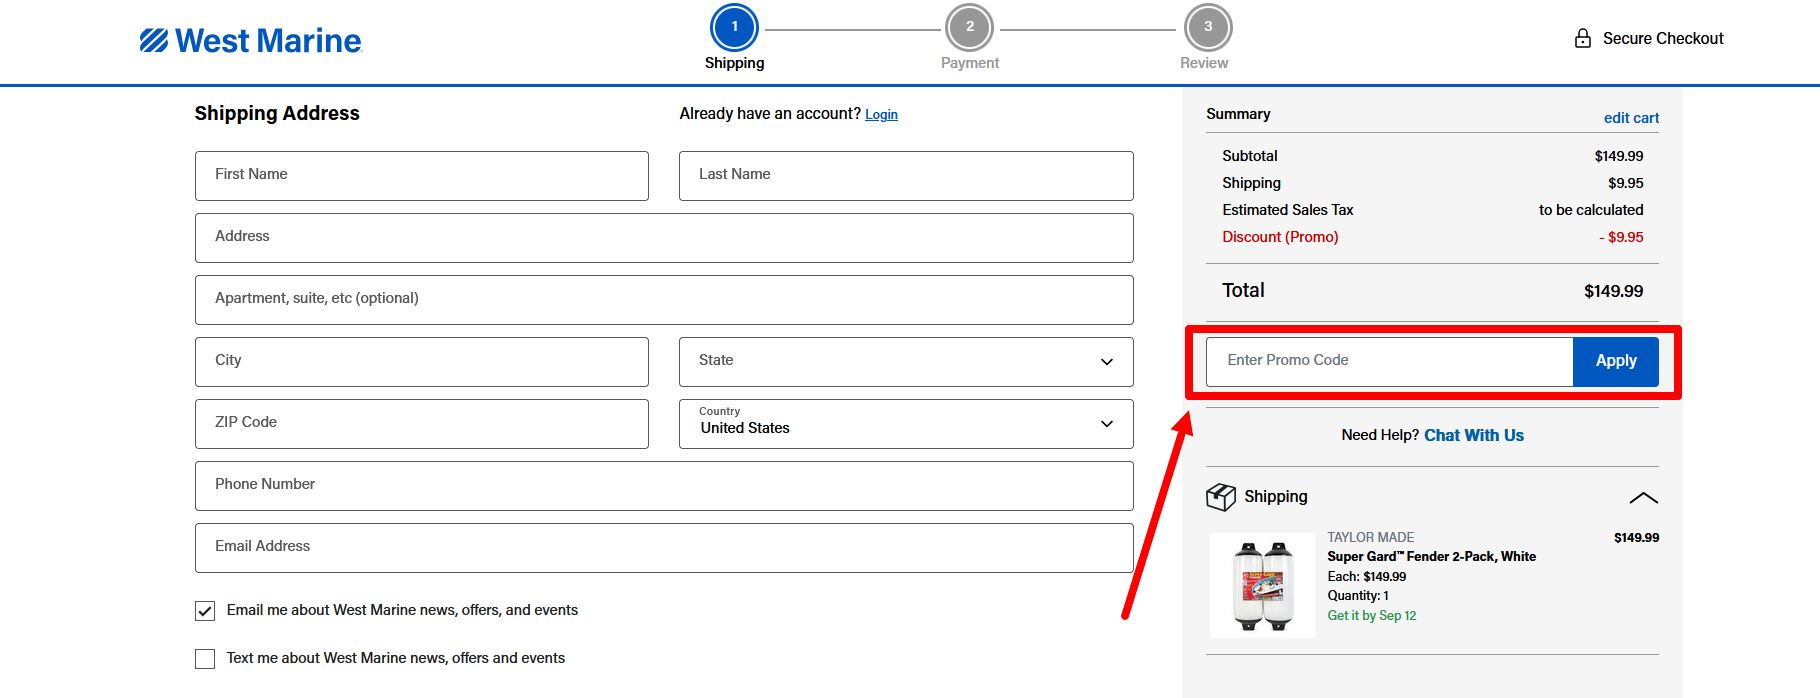
Task: Collapse the Shipping section chevron
Action: pyautogui.click(x=1643, y=498)
